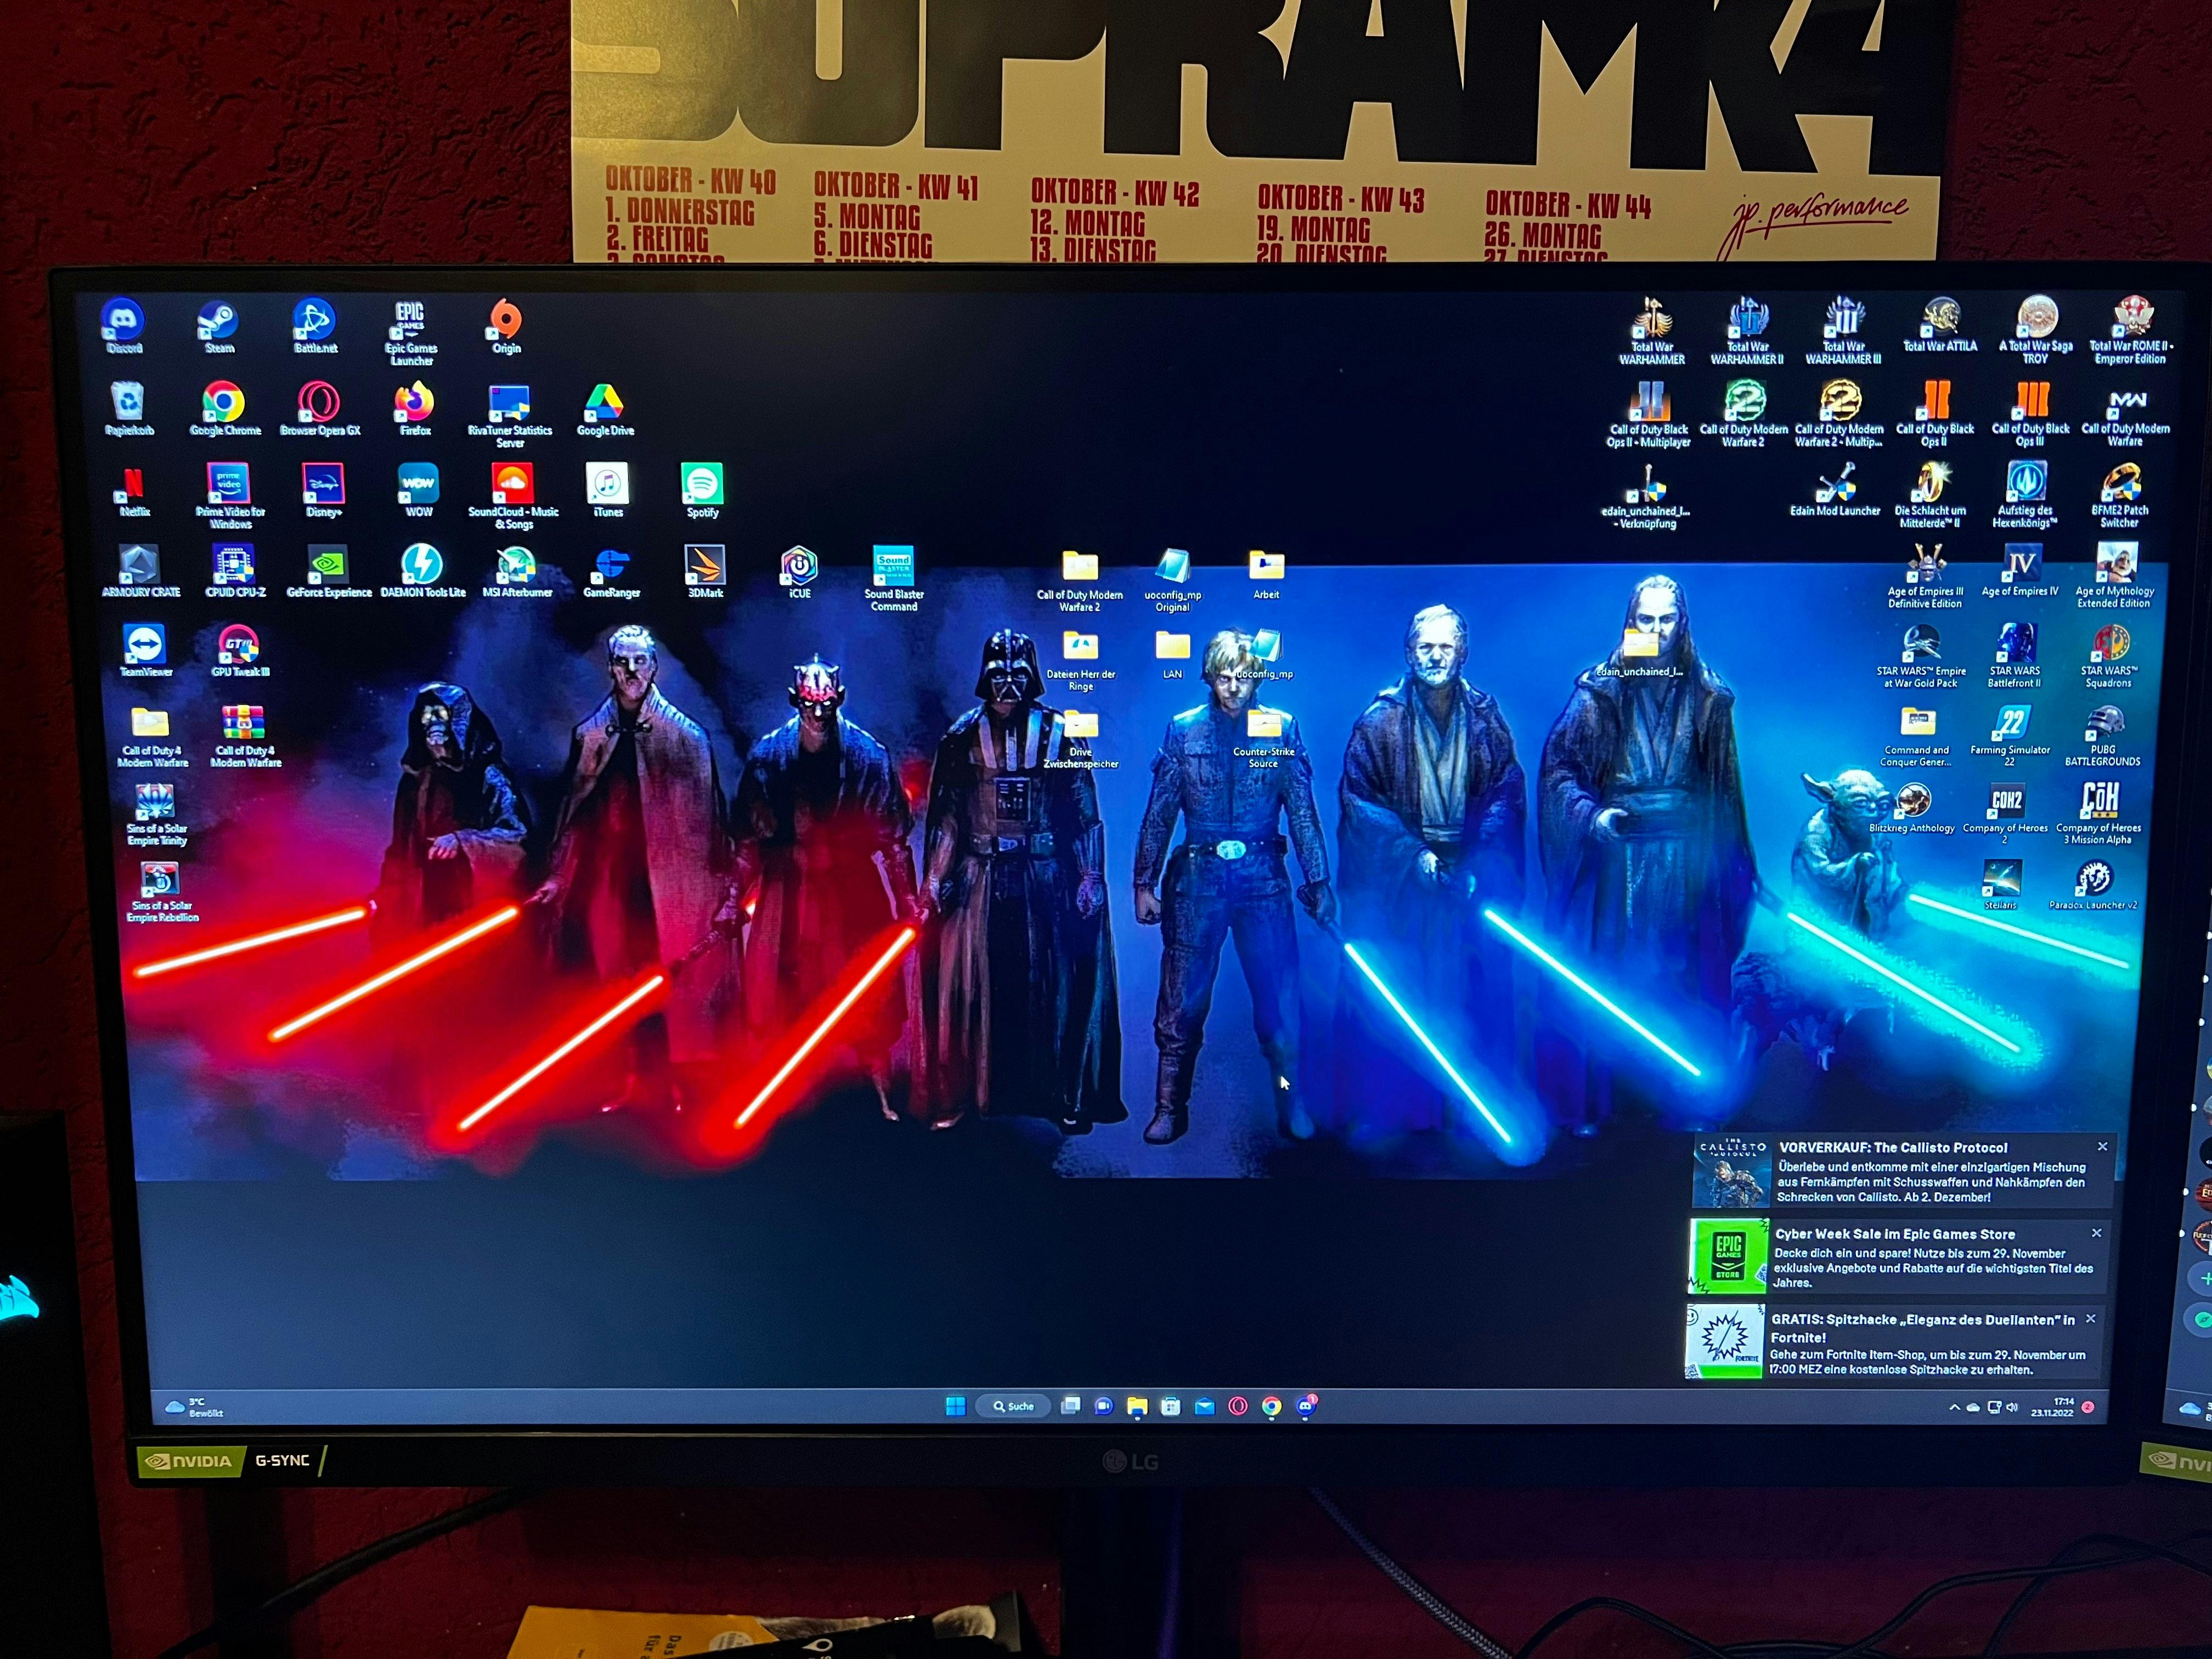The height and width of the screenshot is (1659, 2212).
Task: Open the Spotify desktop icon
Action: pos(702,491)
